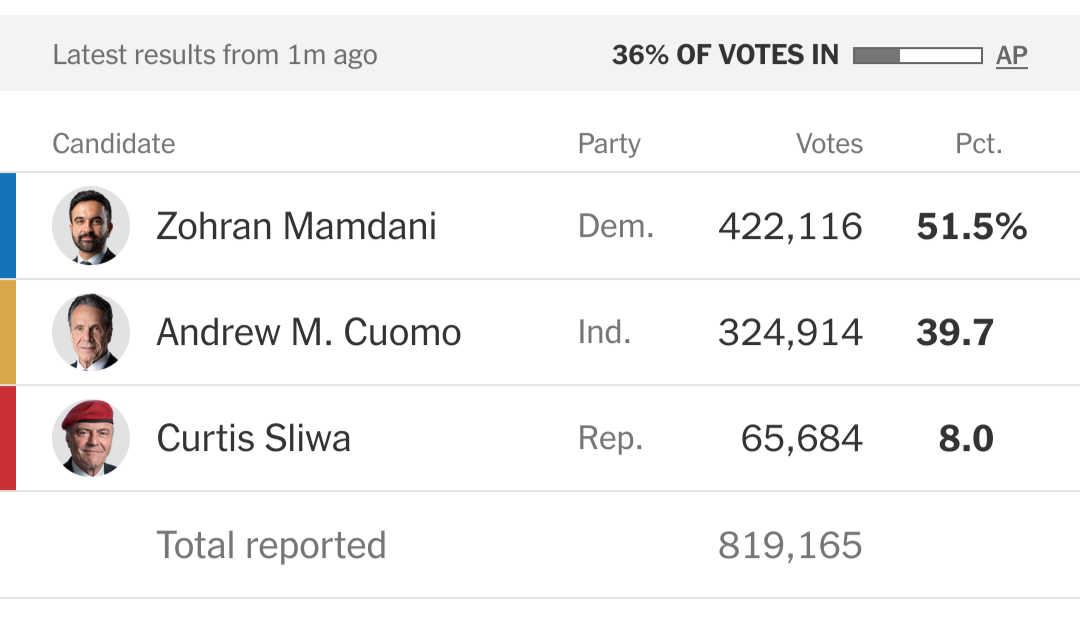Image resolution: width=1080 pixels, height=621 pixels.
Task: Click the Total reported label
Action: click(x=271, y=545)
